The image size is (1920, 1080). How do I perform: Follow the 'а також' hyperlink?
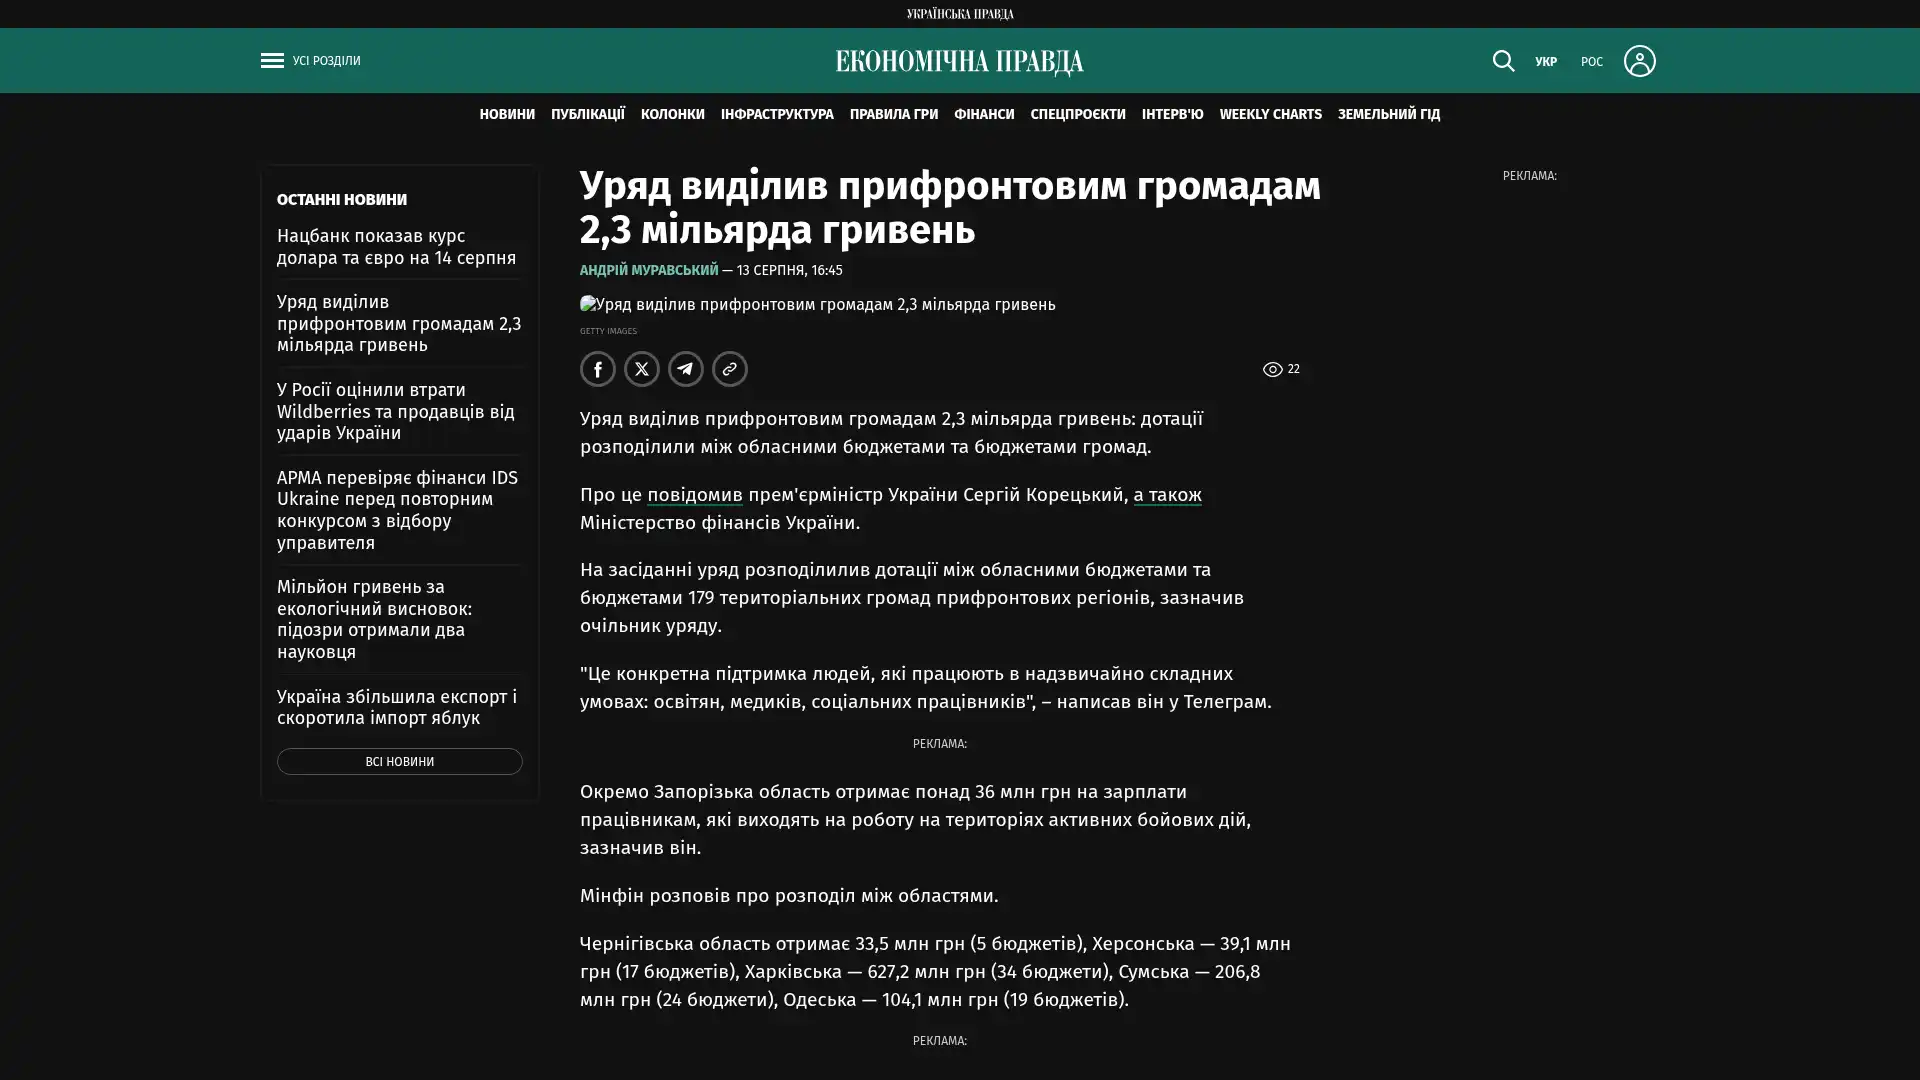[x=1167, y=495]
